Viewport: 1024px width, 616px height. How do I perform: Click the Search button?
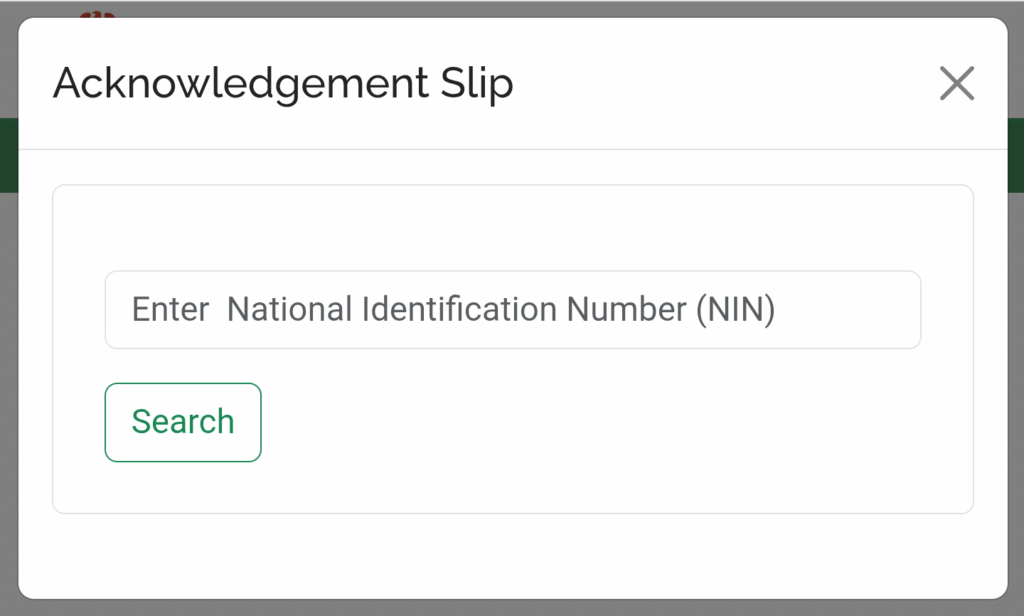coord(183,422)
